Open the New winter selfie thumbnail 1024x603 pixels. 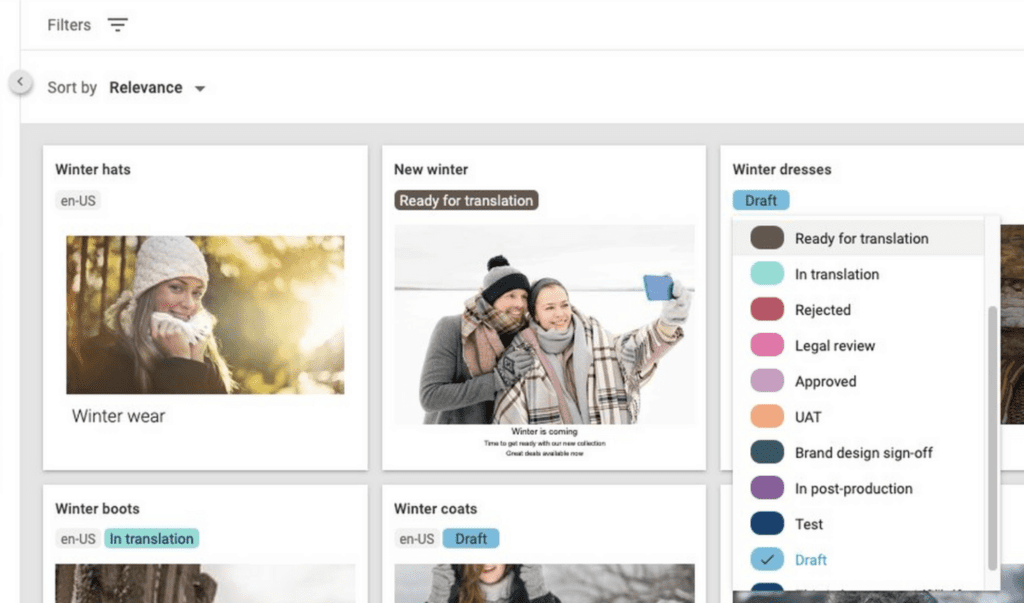click(544, 325)
